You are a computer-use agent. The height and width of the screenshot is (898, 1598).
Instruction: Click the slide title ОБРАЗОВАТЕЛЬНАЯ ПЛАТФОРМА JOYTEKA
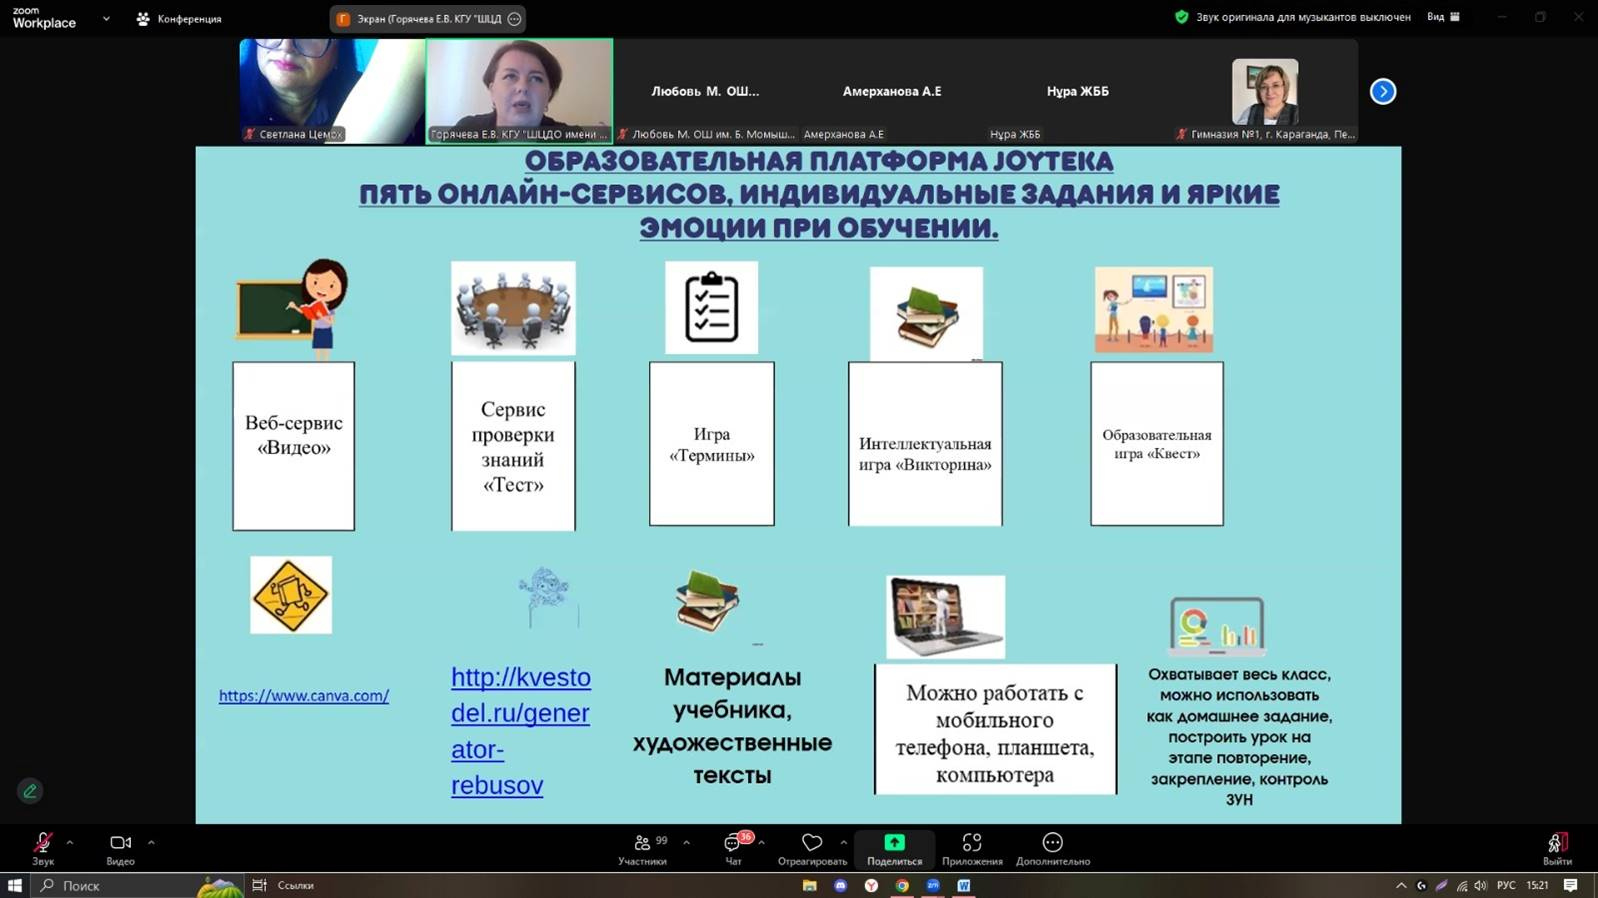[819, 161]
